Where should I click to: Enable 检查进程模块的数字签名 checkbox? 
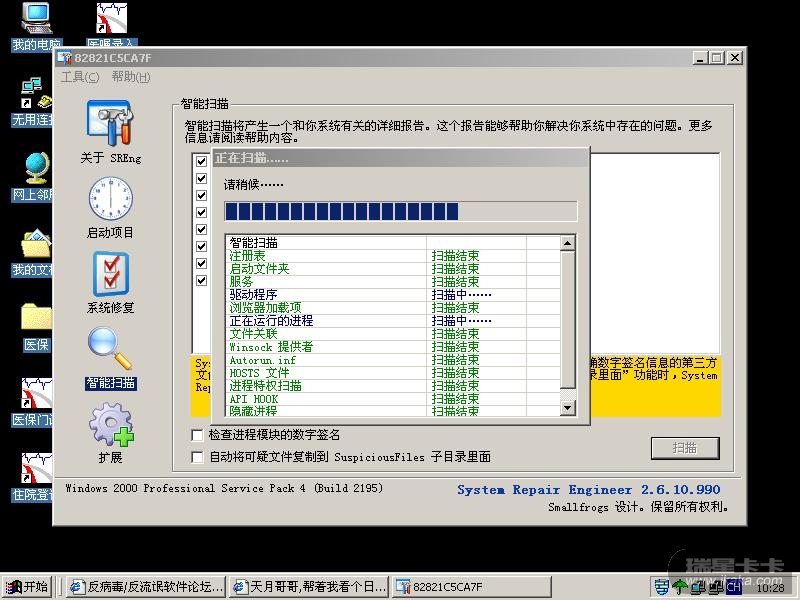click(x=197, y=435)
